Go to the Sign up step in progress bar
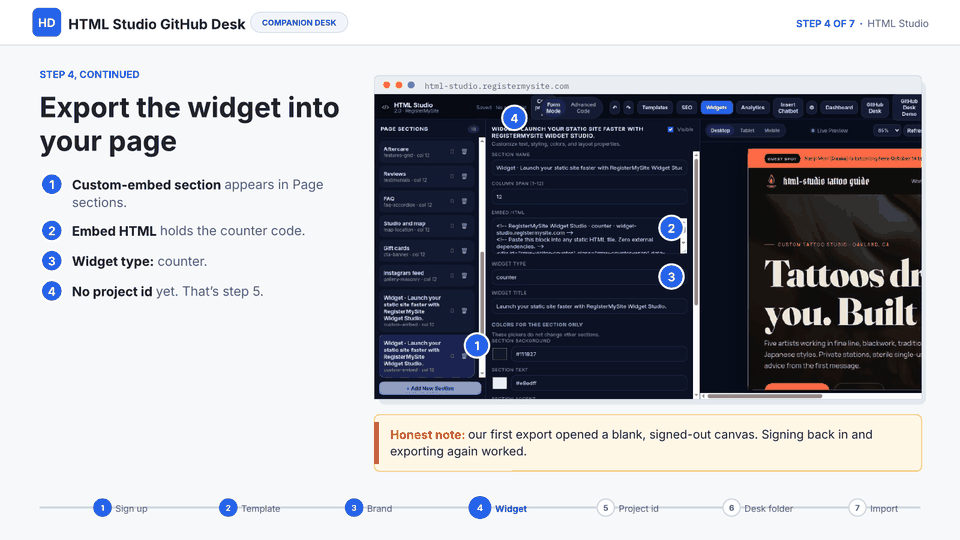 coord(121,508)
